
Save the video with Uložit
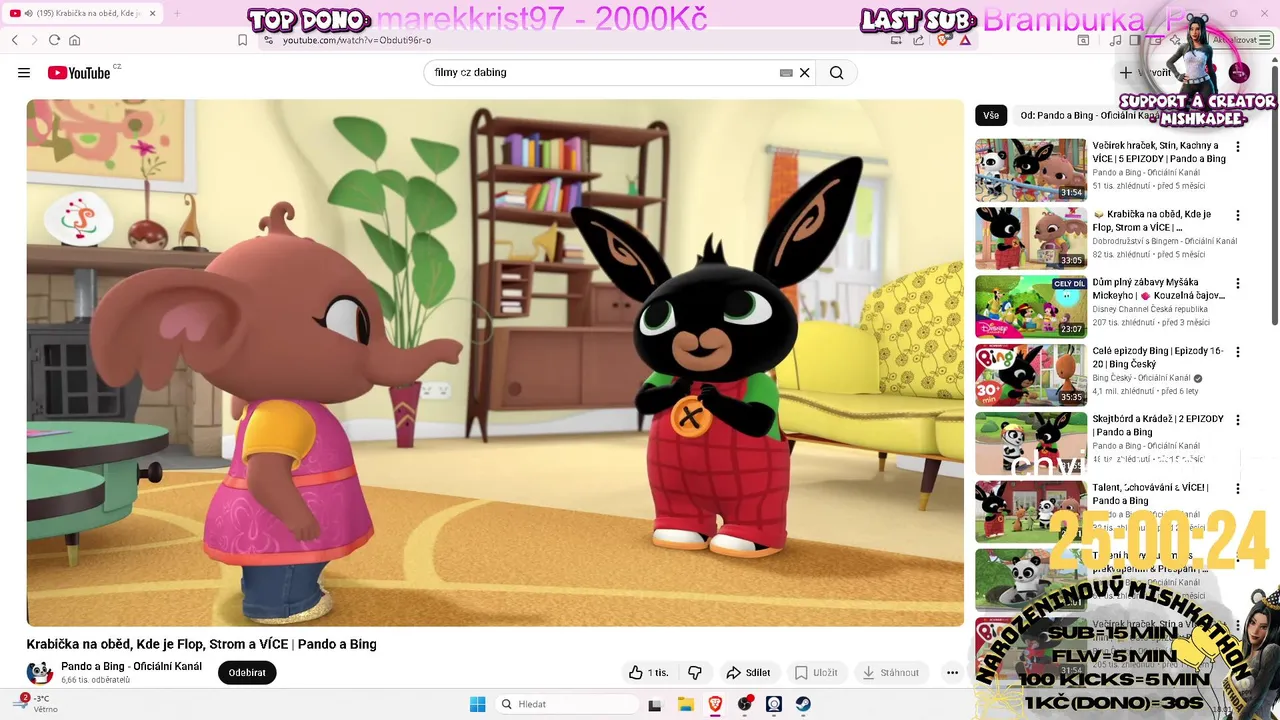point(816,673)
